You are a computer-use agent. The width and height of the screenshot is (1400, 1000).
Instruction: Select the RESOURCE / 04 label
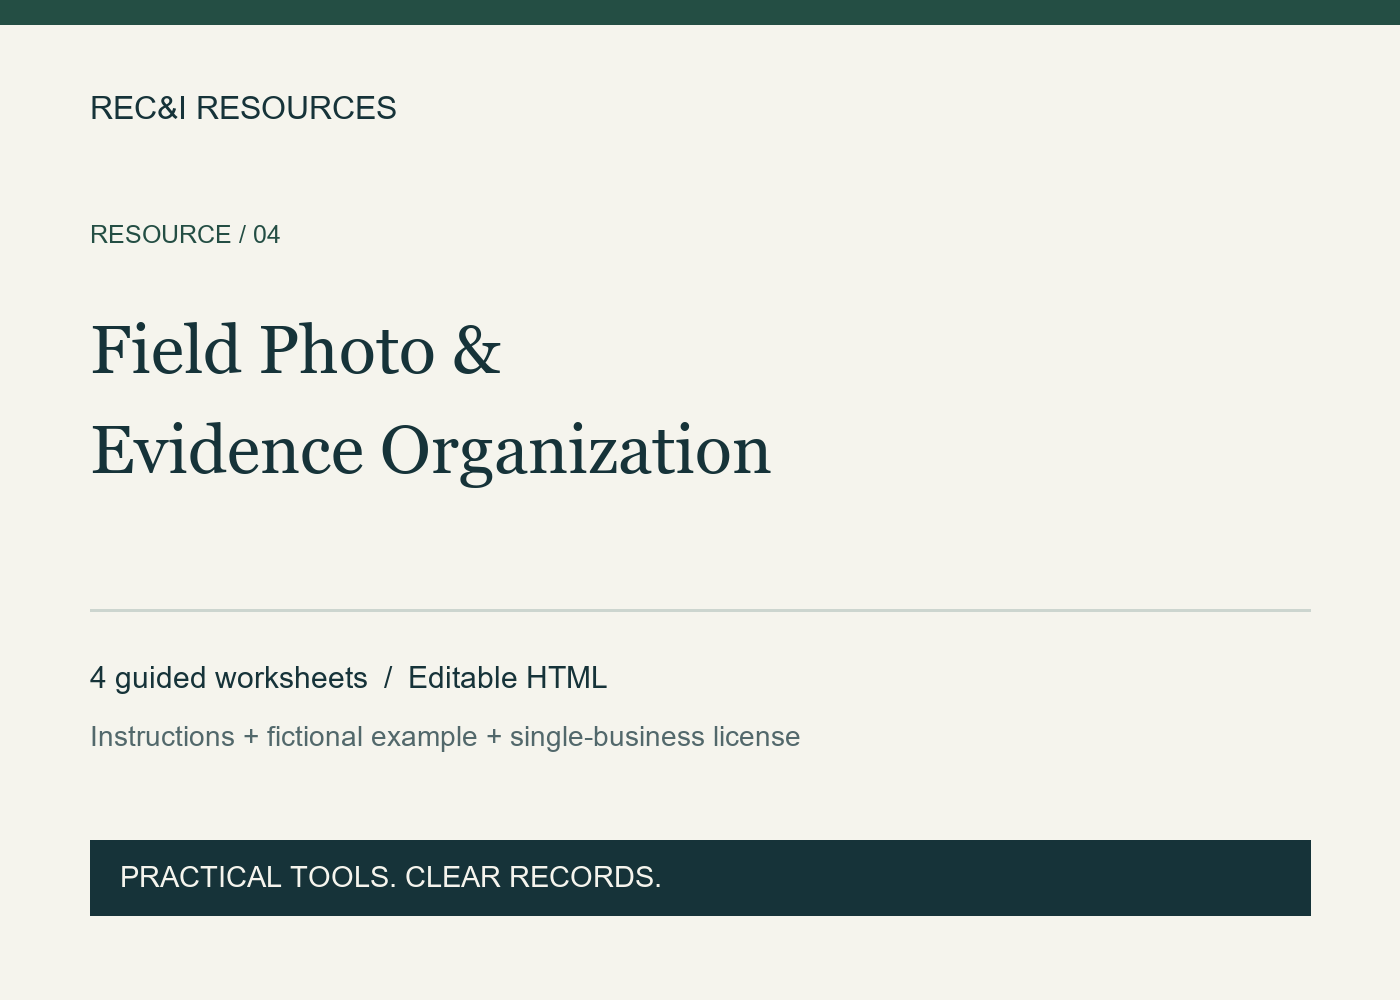tap(185, 235)
